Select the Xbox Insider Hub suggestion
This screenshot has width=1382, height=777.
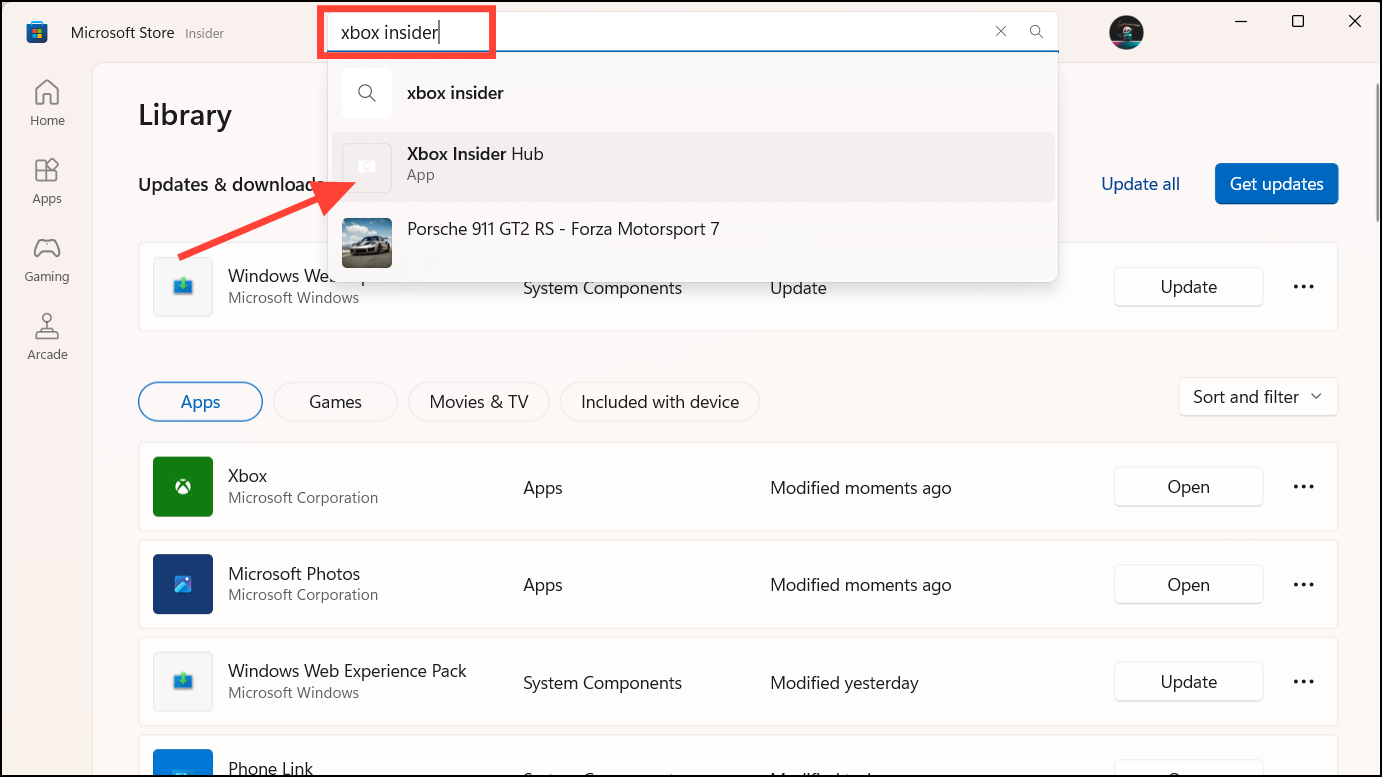click(x=693, y=166)
